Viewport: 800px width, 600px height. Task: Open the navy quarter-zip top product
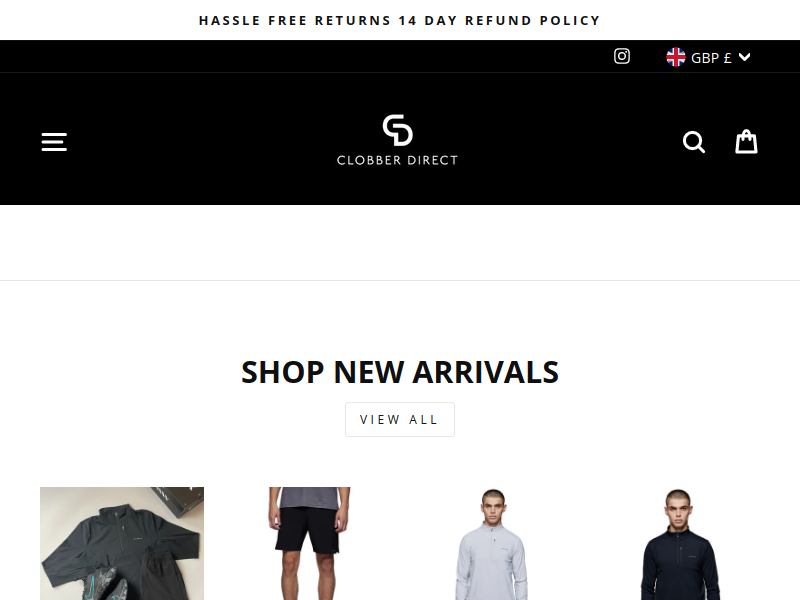[679, 543]
